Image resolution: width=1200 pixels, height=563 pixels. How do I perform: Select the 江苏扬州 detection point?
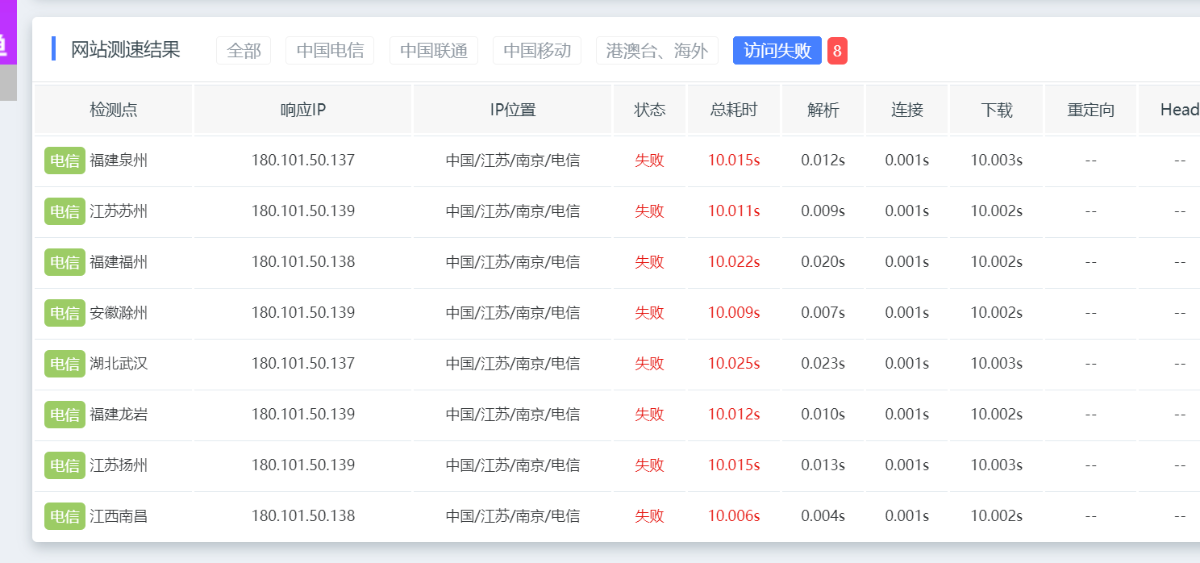tap(119, 465)
